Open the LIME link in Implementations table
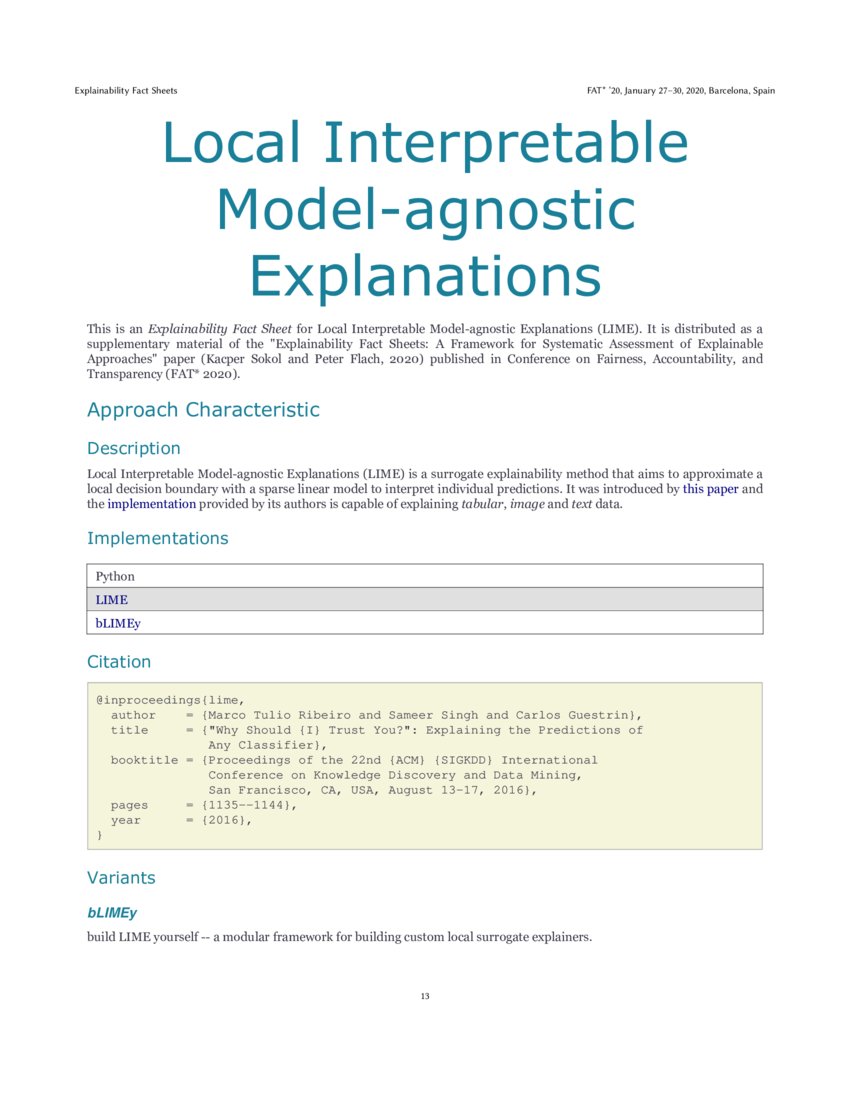This screenshot has width=850, height=1100. (x=111, y=600)
